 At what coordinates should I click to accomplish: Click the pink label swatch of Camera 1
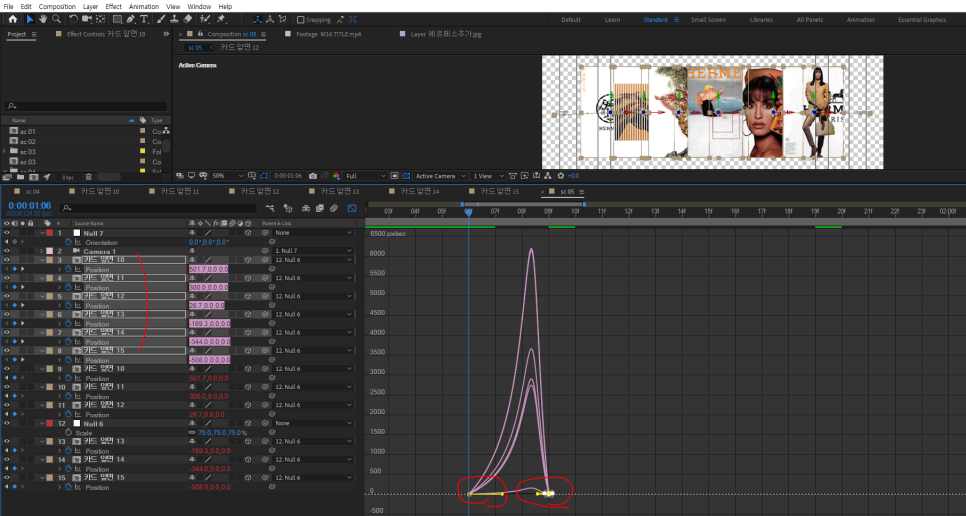[x=49, y=251]
